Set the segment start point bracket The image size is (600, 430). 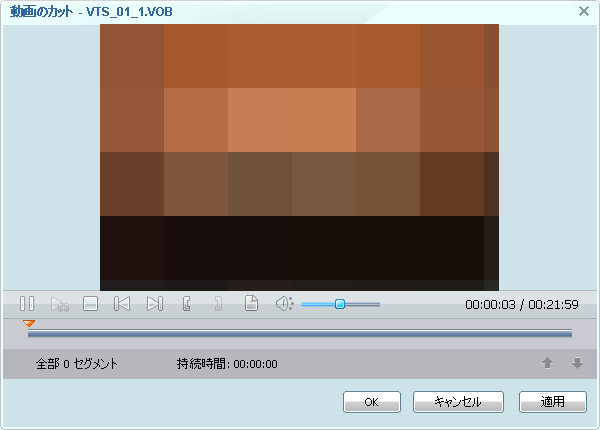tap(187, 304)
